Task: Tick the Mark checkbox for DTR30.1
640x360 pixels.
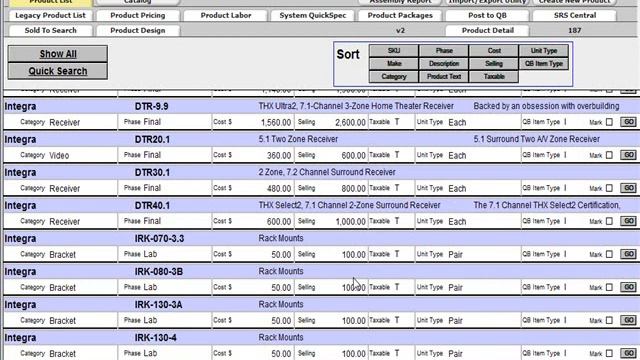Action: pos(609,188)
